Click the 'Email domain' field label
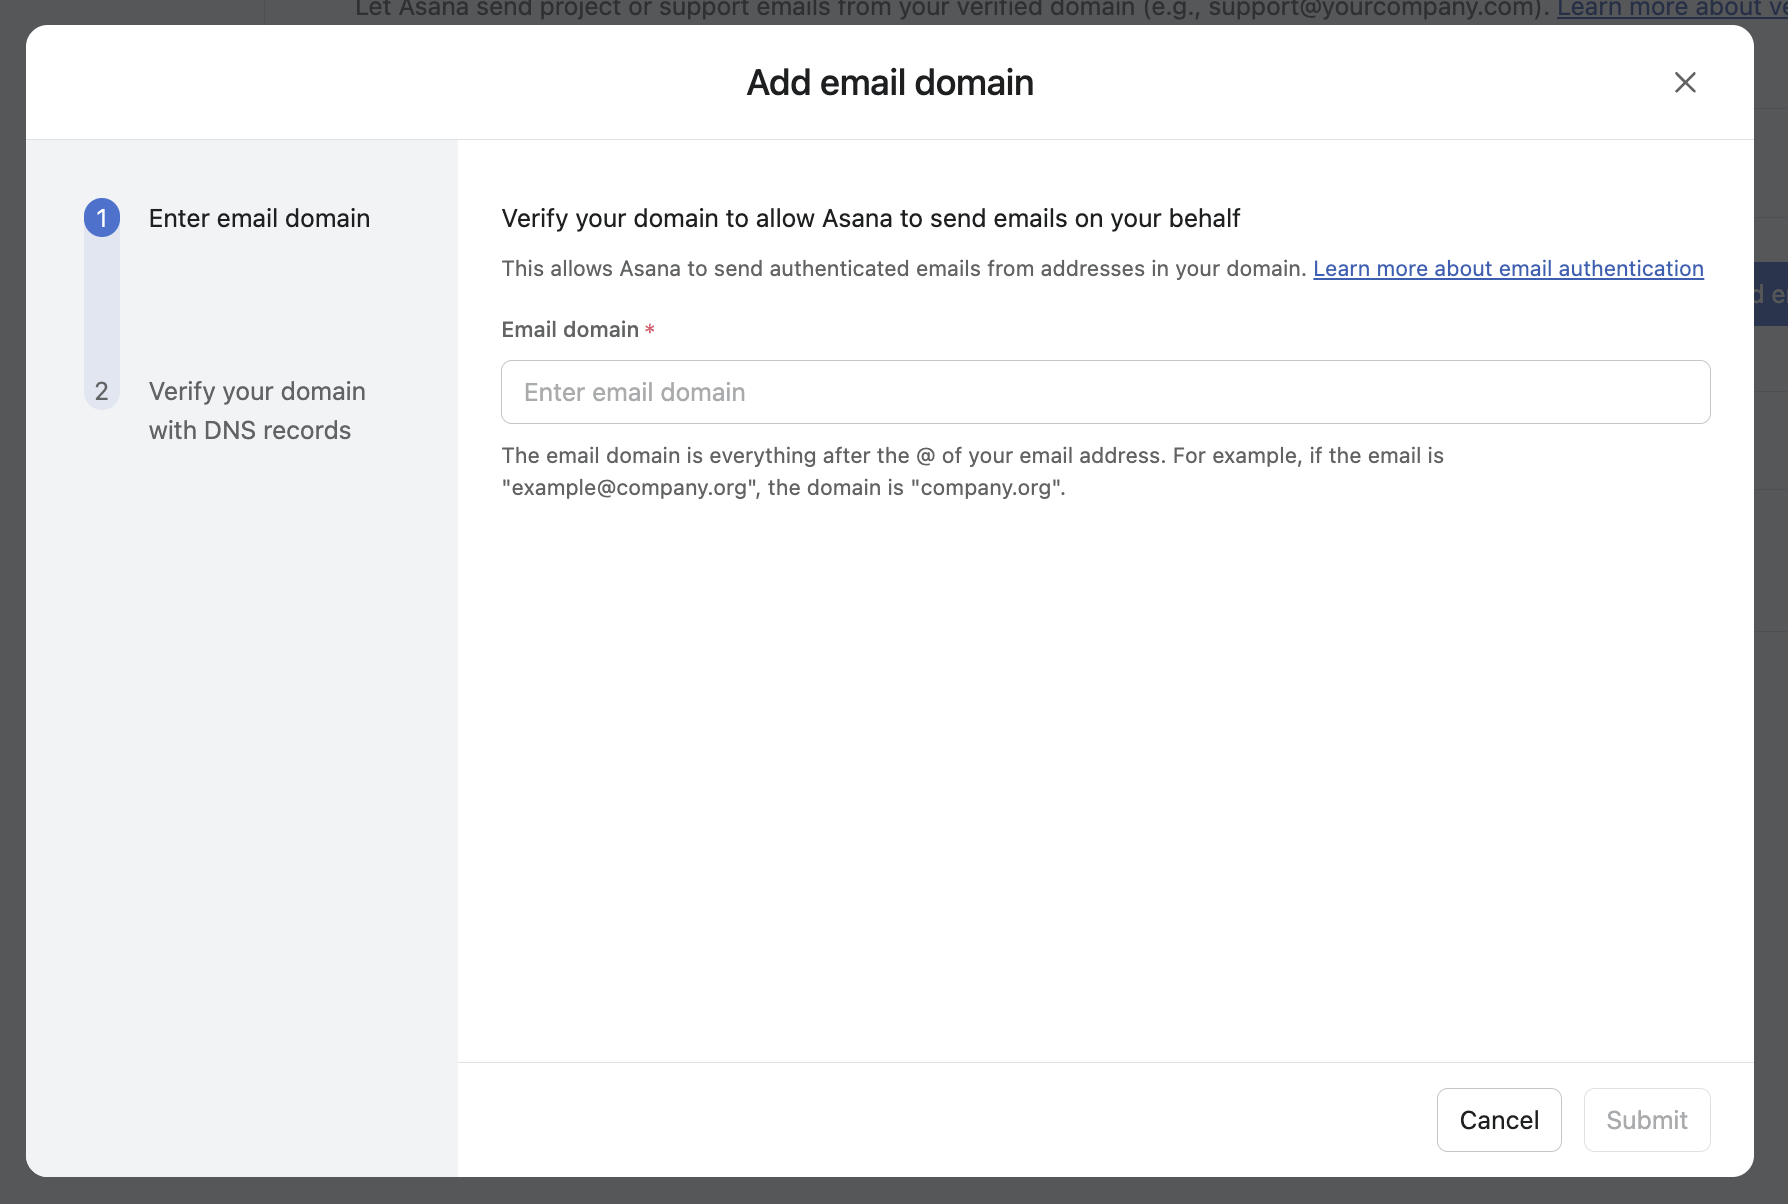This screenshot has width=1788, height=1204. [x=570, y=330]
